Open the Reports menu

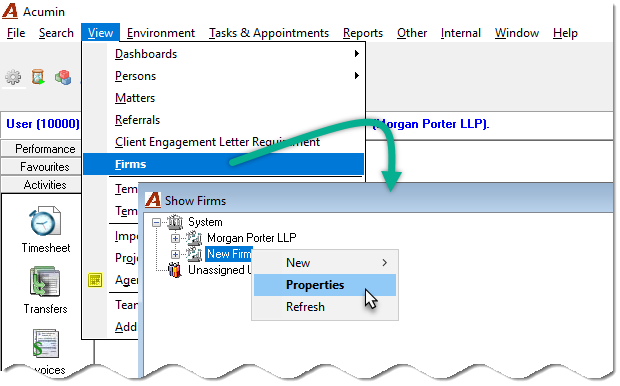tap(363, 33)
